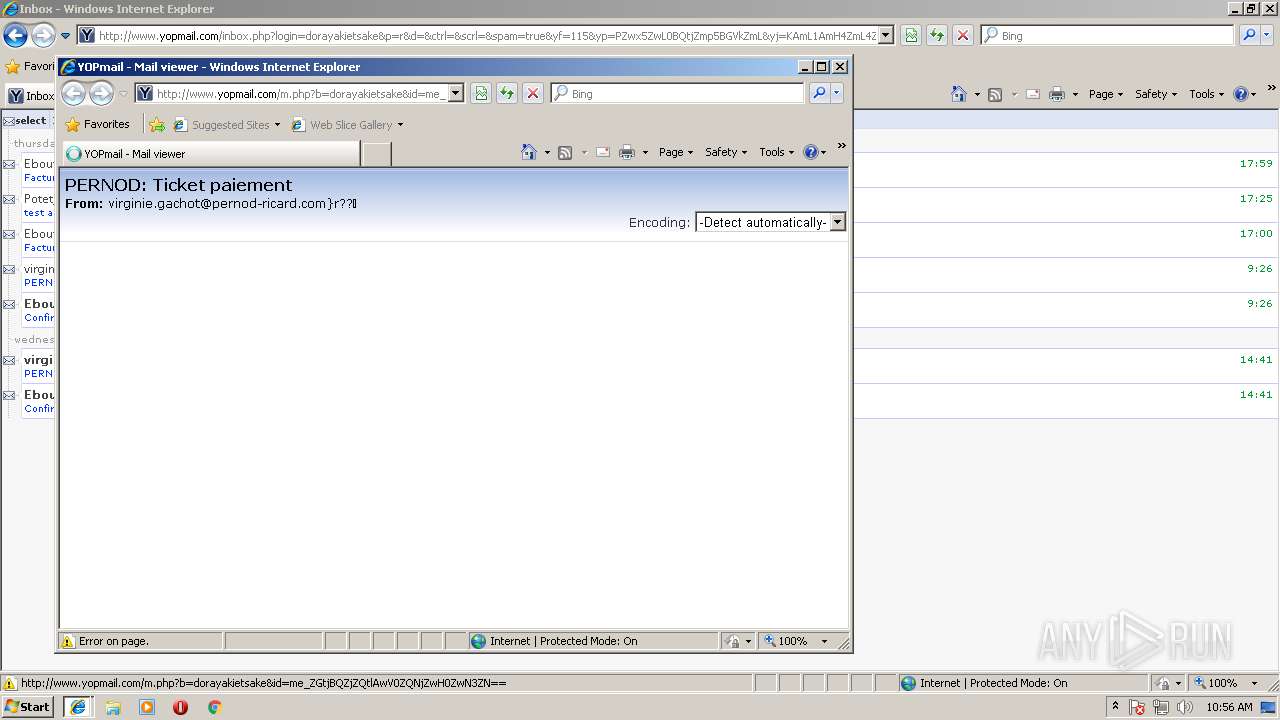Click Bing search box in Inbox window
This screenshot has width=1280, height=720.
click(1108, 35)
